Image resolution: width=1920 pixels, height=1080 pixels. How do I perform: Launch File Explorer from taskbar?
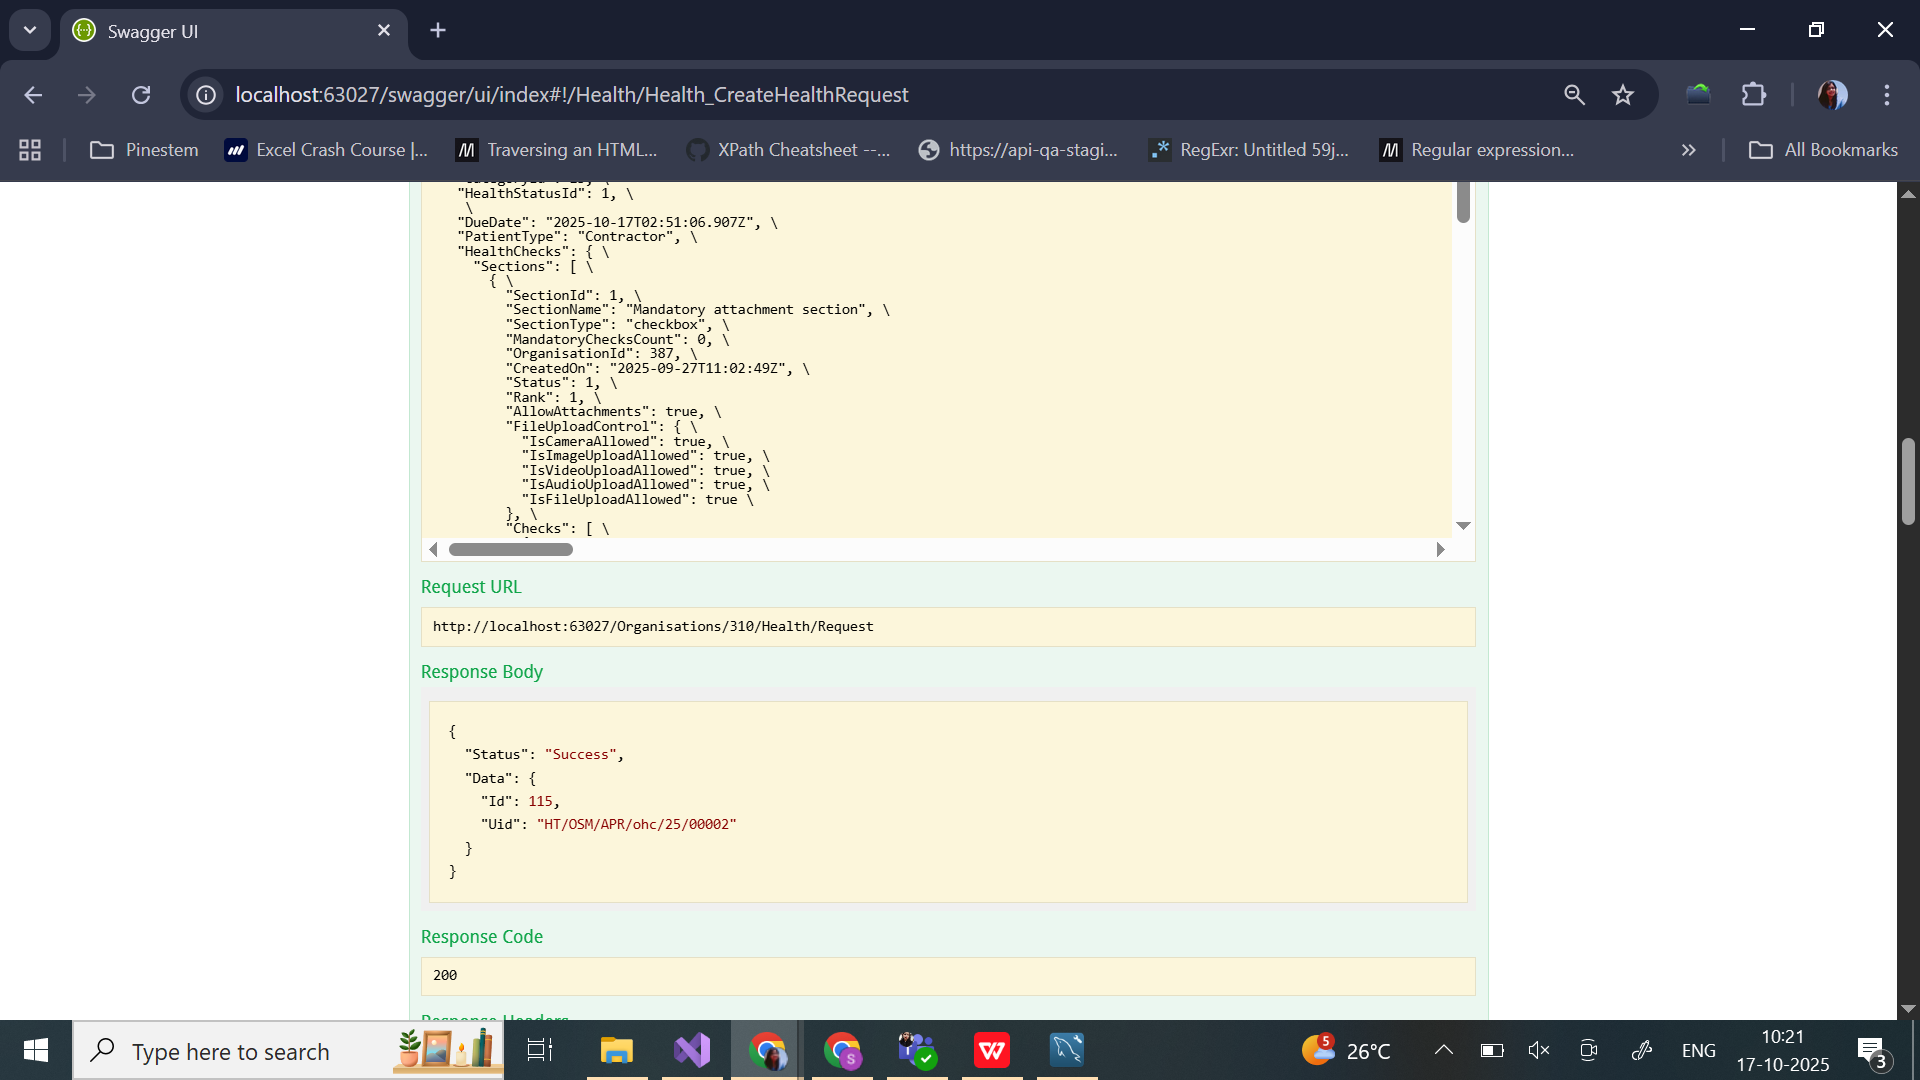[617, 1050]
